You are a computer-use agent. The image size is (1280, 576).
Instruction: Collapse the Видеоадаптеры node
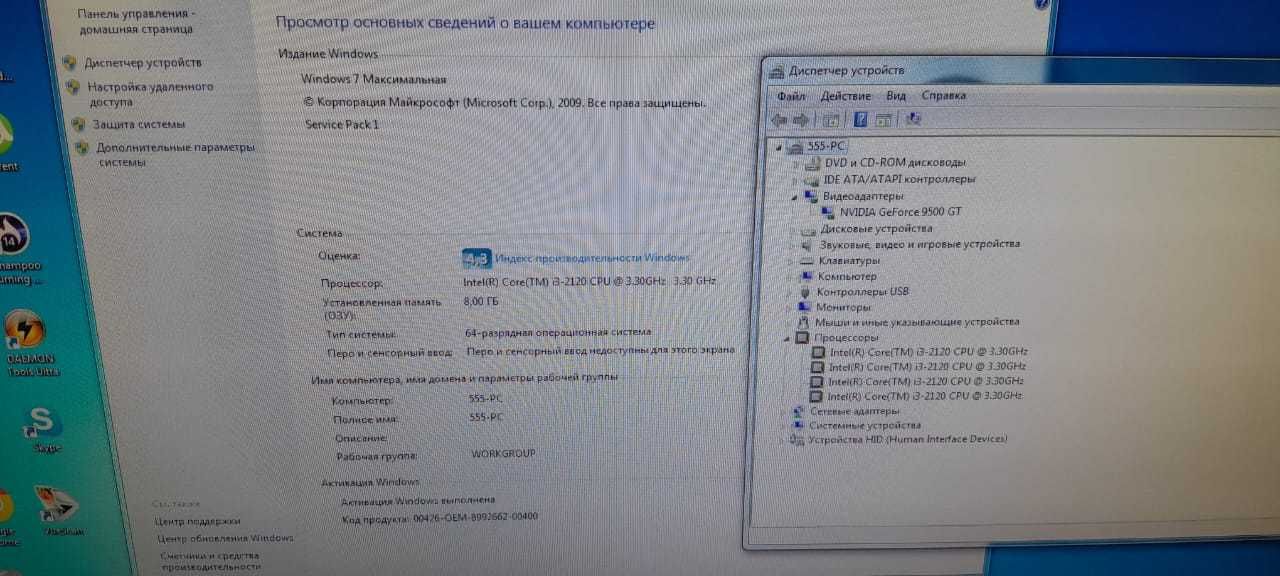click(x=795, y=197)
